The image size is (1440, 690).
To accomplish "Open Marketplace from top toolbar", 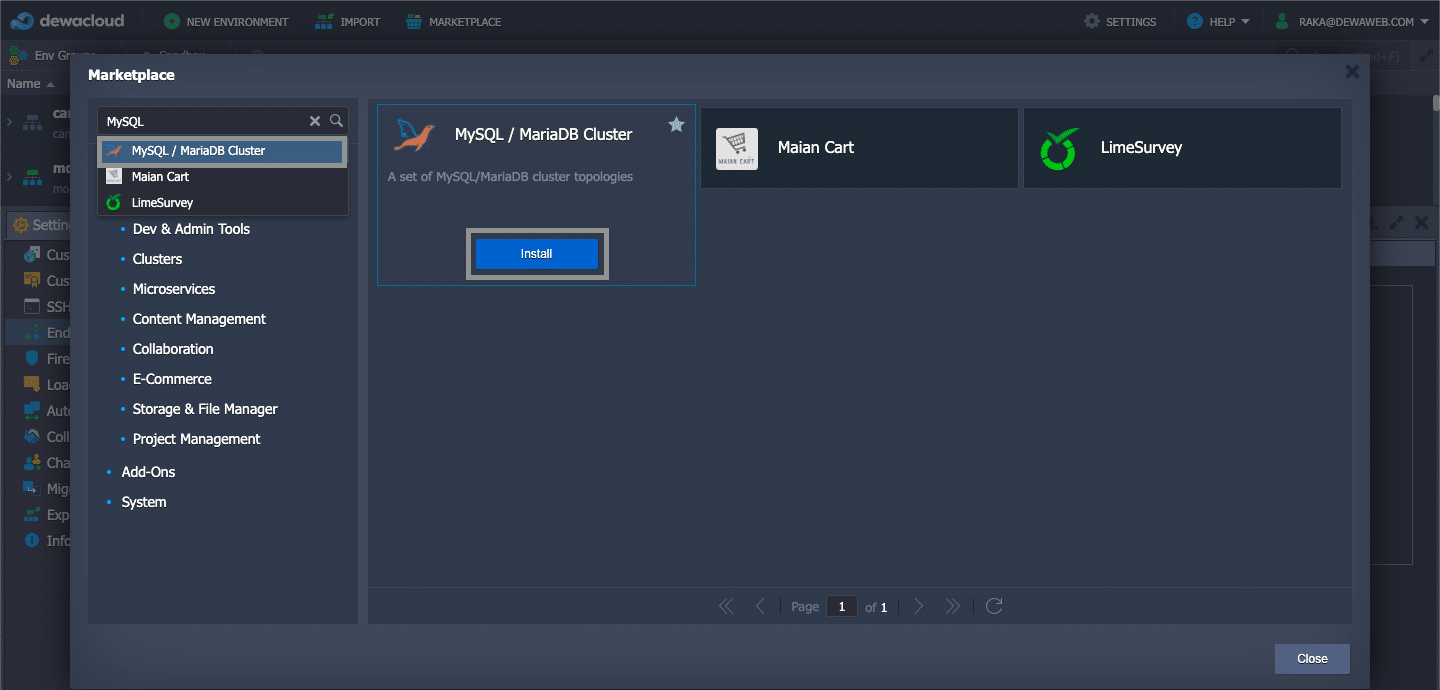I will pyautogui.click(x=454, y=21).
